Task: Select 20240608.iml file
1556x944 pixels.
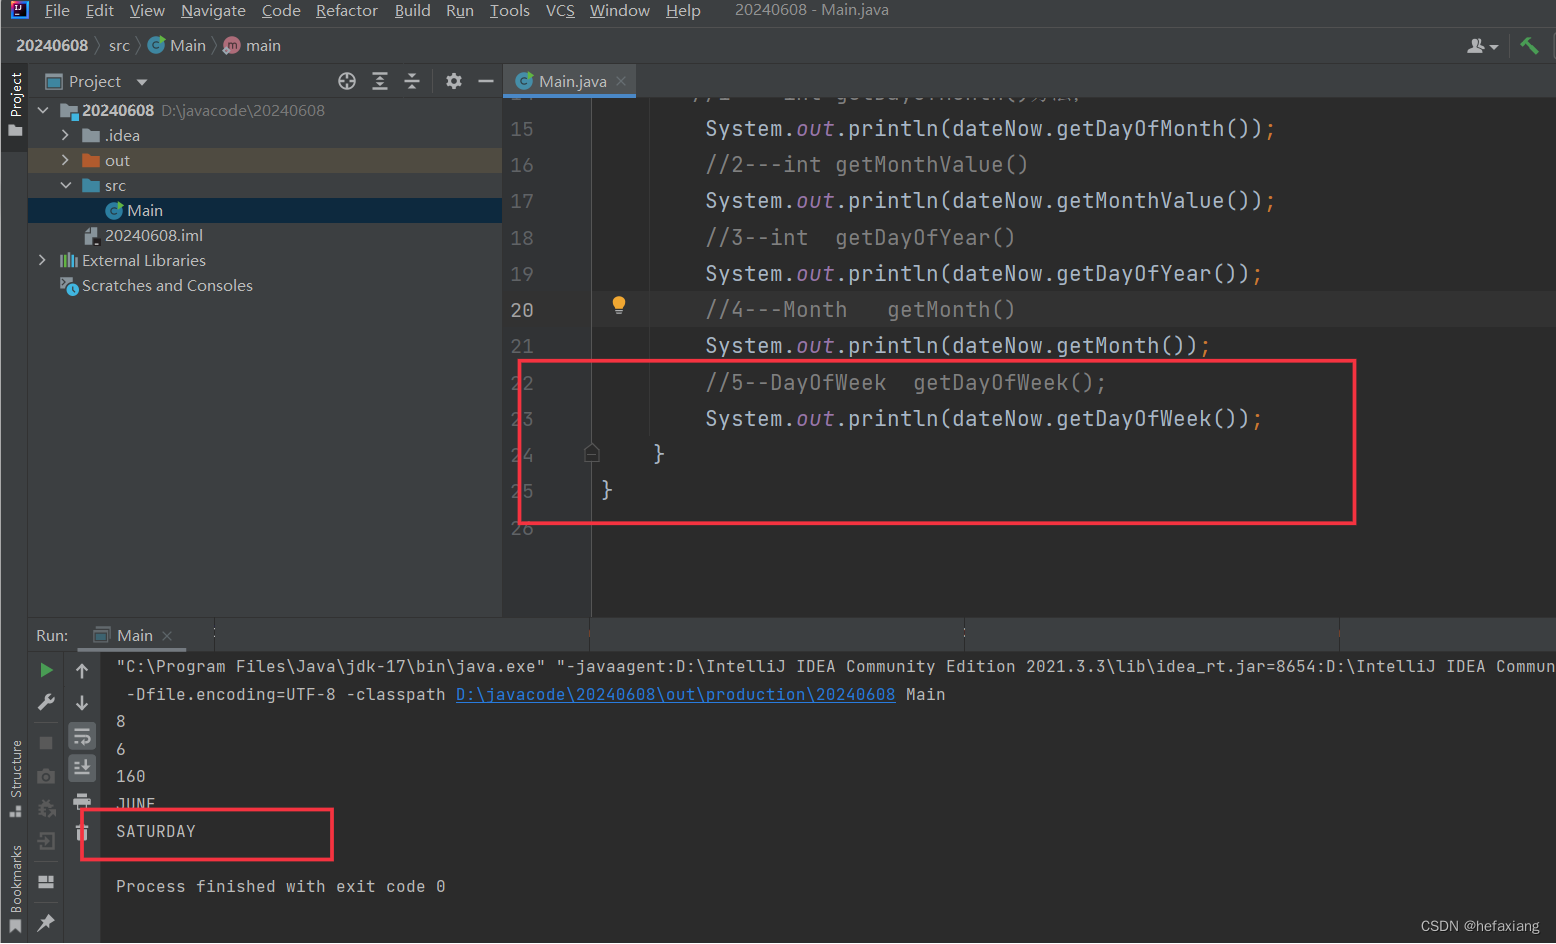Action: 153,235
